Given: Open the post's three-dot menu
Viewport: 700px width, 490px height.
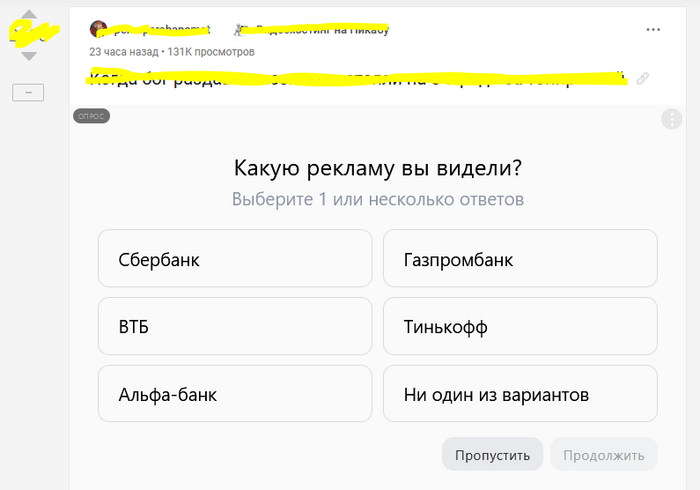Looking at the screenshot, I should point(653,29).
